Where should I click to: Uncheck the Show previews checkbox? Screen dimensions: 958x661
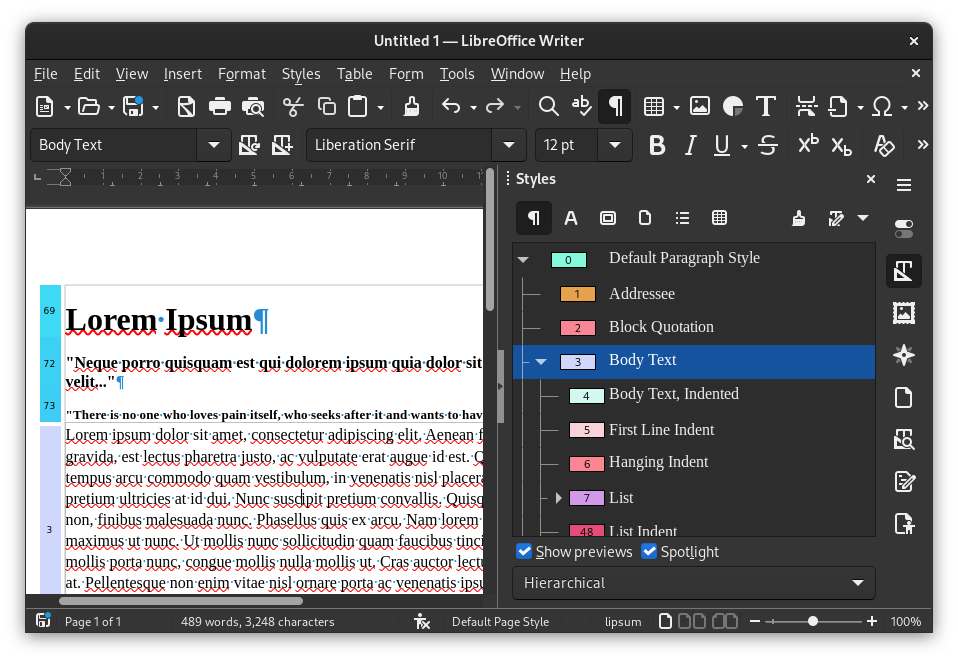coord(524,551)
